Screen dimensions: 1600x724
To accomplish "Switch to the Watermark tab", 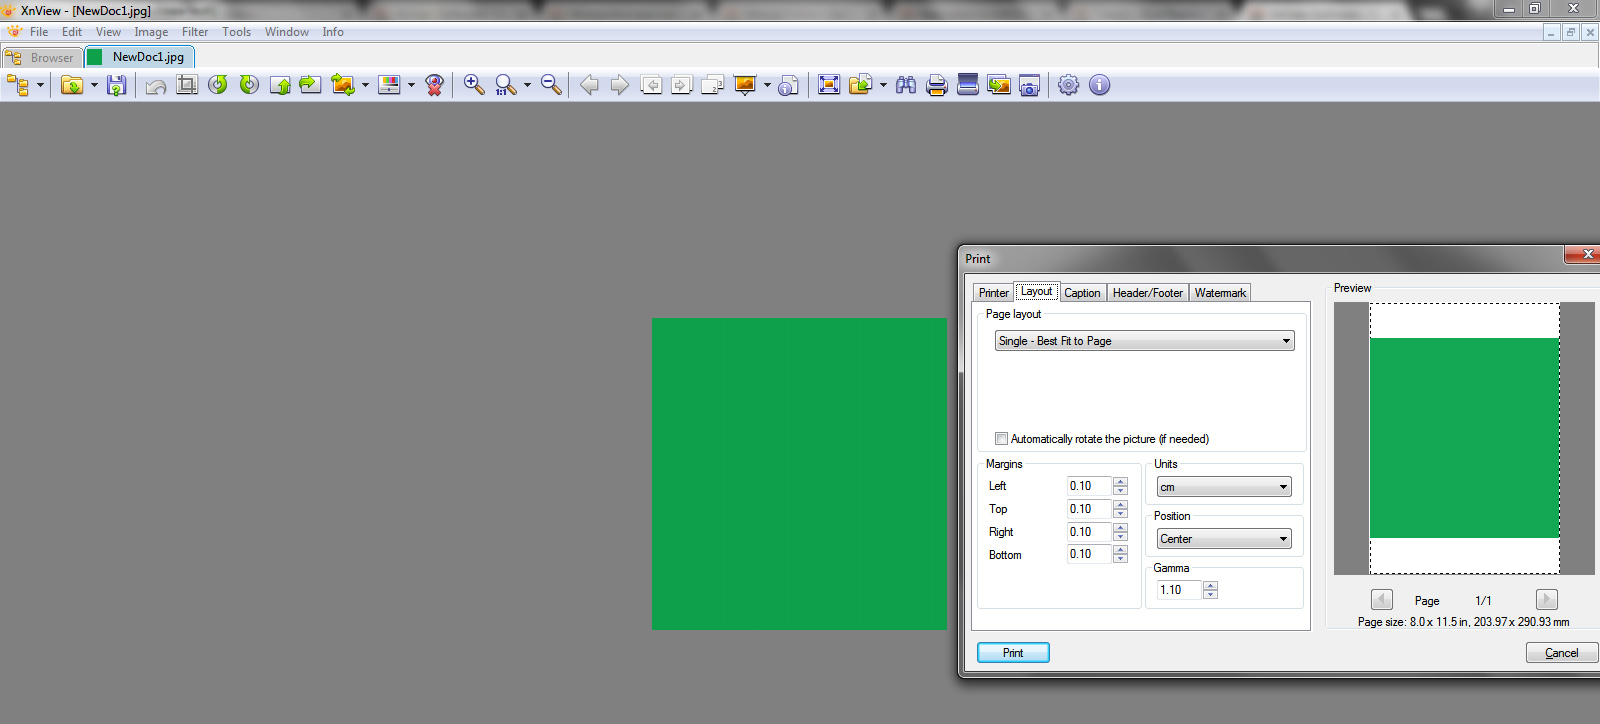I will (1220, 293).
